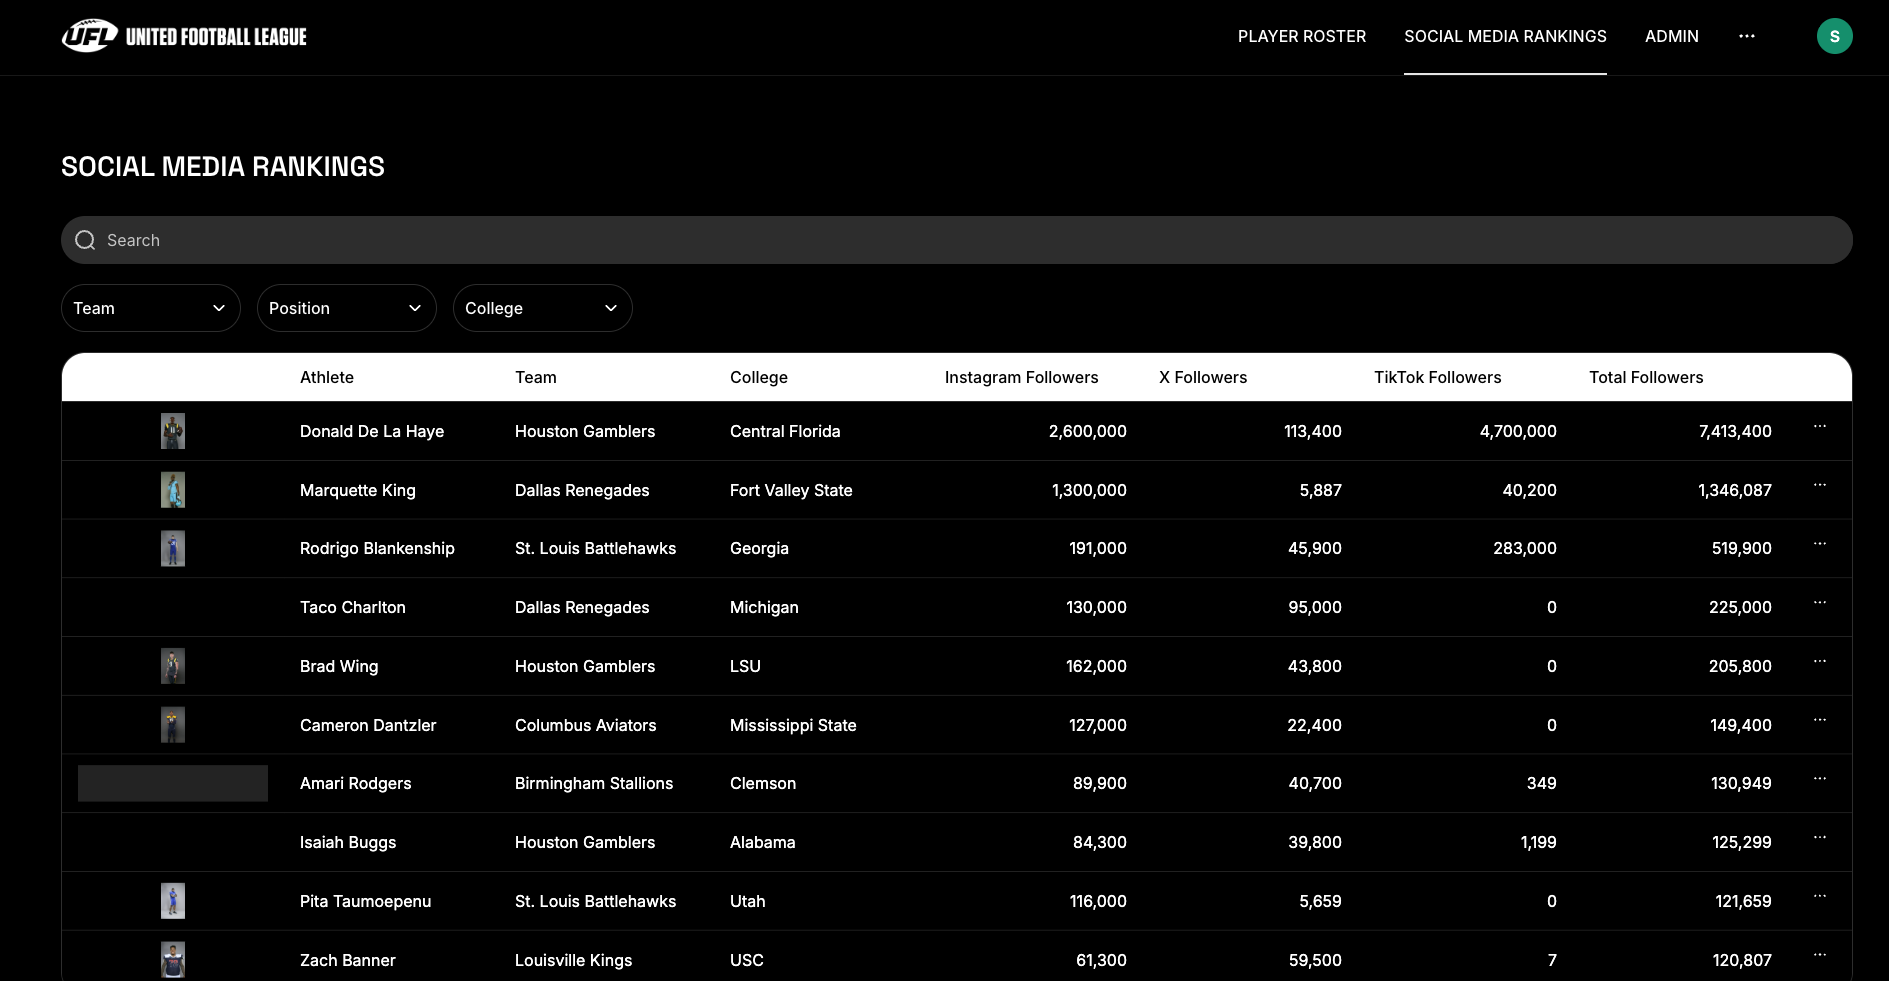This screenshot has height=981, width=1889.
Task: Click the search magnifier icon
Action: click(x=85, y=240)
